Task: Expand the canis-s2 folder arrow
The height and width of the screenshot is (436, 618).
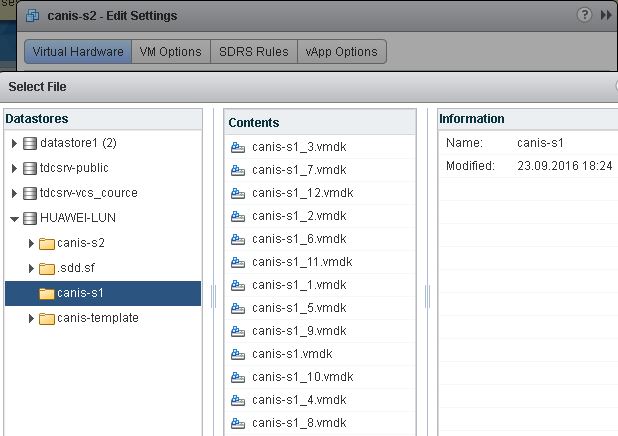Action: [x=31, y=243]
